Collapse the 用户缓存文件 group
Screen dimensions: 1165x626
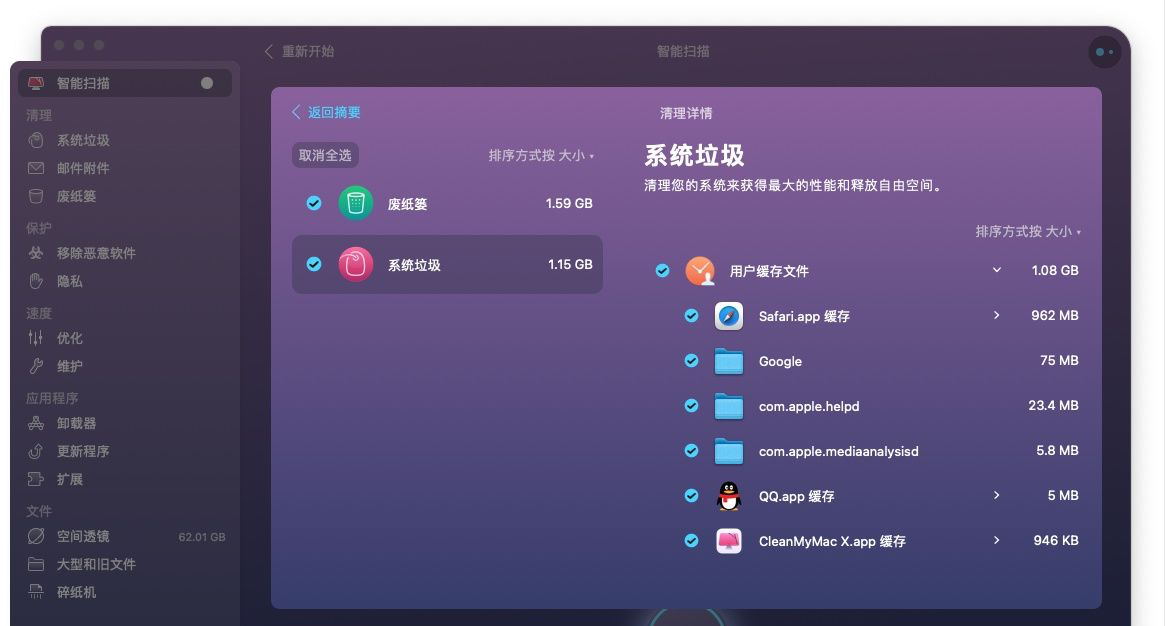[x=996, y=270]
